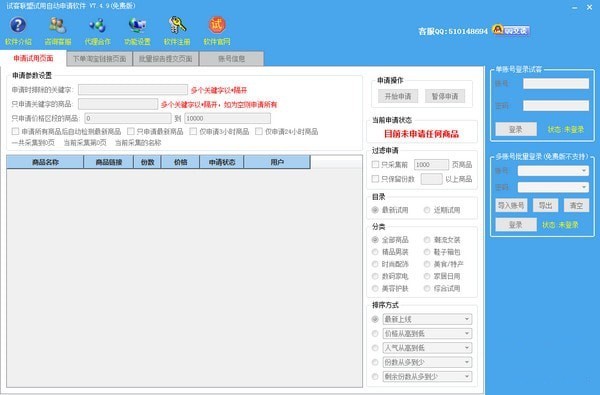Click the 导入账号 button
The height and width of the screenshot is (395, 600).
(511, 206)
